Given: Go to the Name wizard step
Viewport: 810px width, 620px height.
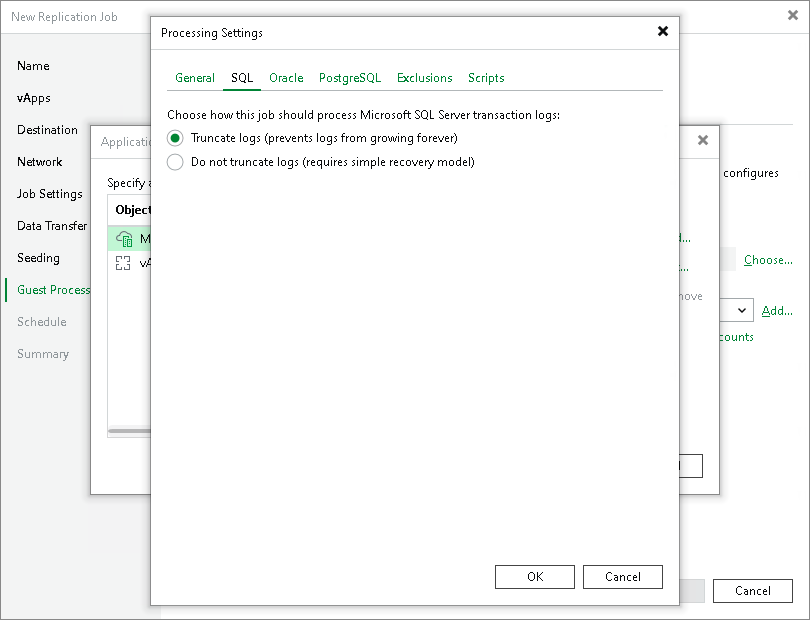Looking at the screenshot, I should (x=33, y=66).
